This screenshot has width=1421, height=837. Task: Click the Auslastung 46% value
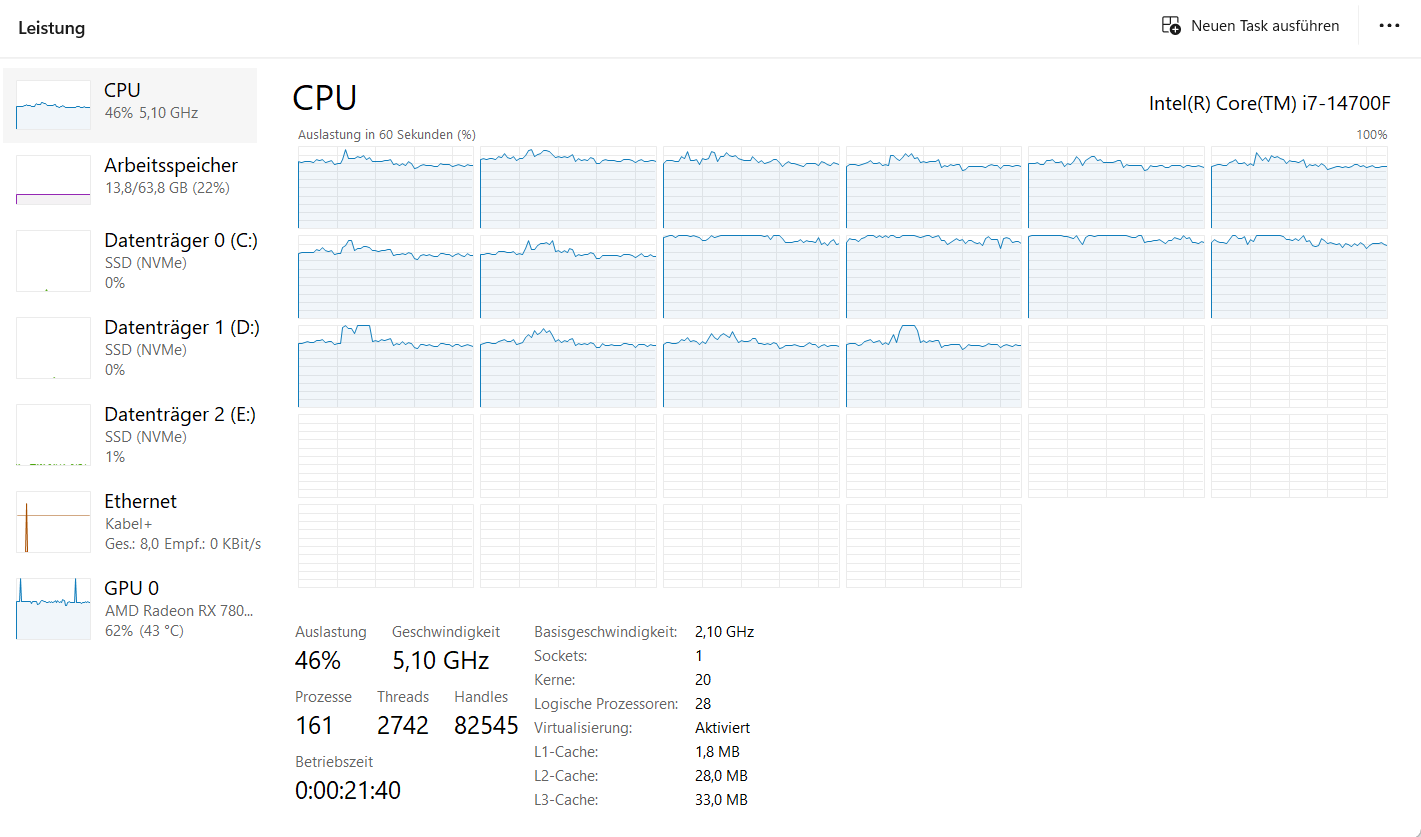[x=318, y=661]
